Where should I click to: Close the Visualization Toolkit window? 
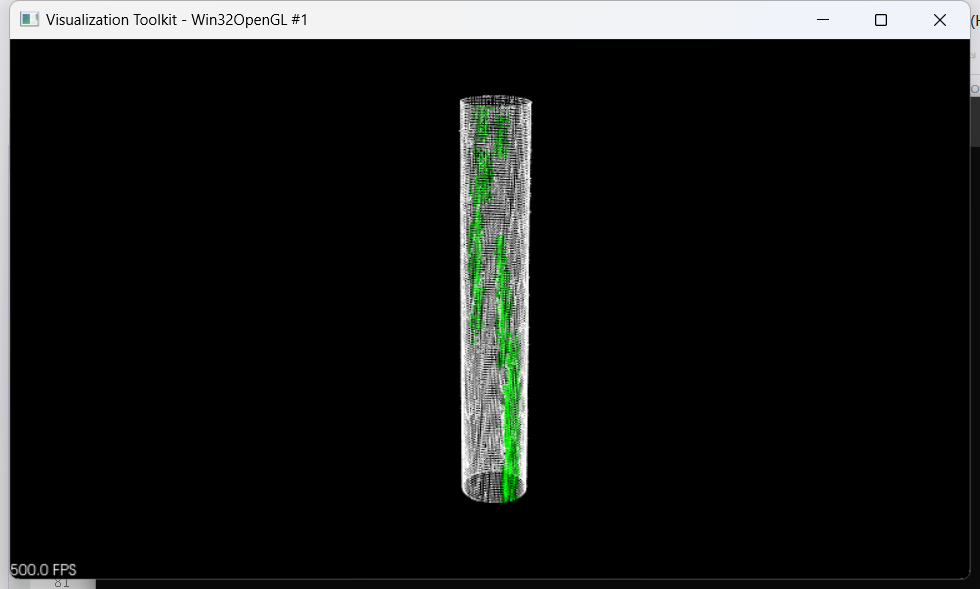pyautogui.click(x=939, y=20)
